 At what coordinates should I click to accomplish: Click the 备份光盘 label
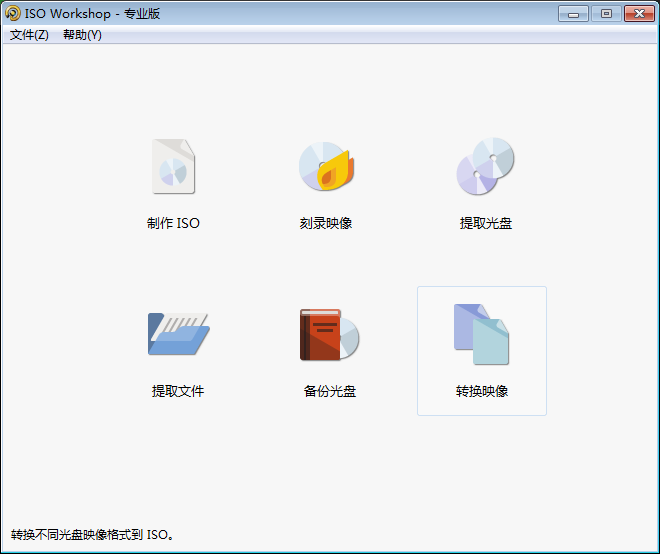330,391
